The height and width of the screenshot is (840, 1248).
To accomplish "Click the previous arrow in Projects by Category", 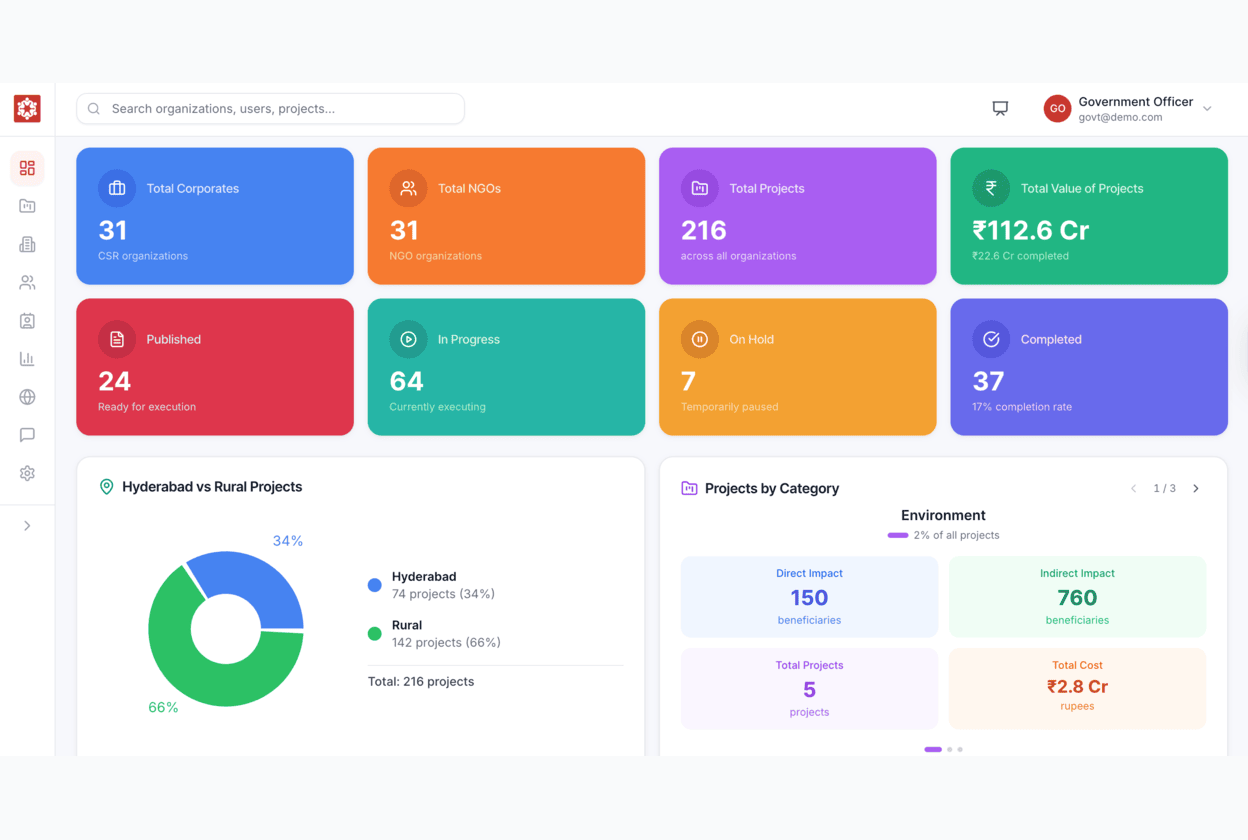I will click(x=1133, y=488).
